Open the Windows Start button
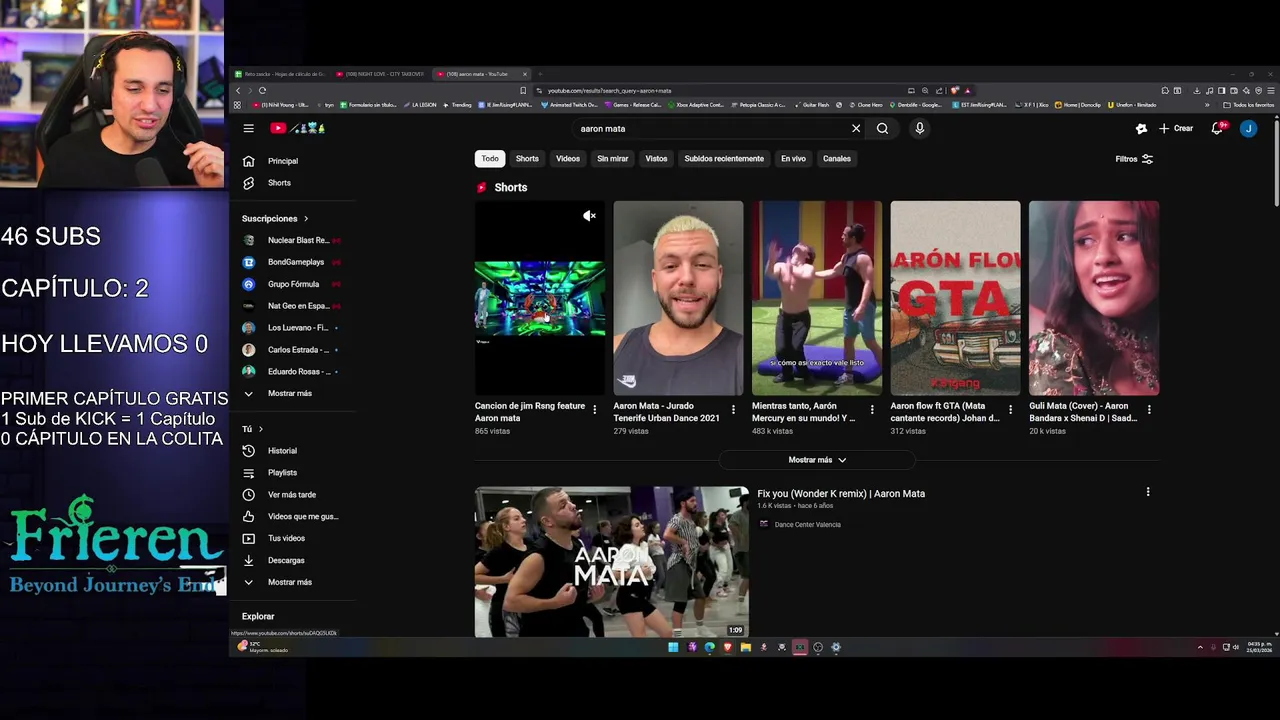The width and height of the screenshot is (1280, 720). click(x=673, y=647)
